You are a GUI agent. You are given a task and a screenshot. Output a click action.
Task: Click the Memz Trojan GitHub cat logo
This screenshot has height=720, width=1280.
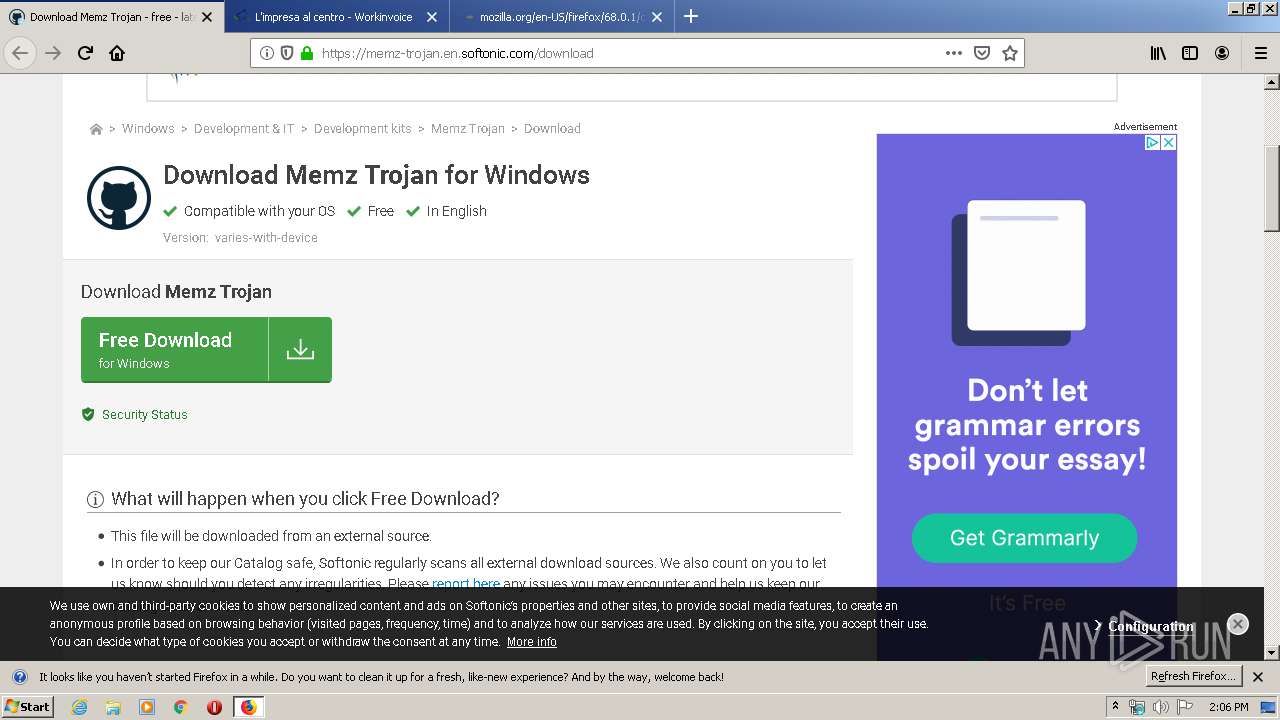[119, 198]
